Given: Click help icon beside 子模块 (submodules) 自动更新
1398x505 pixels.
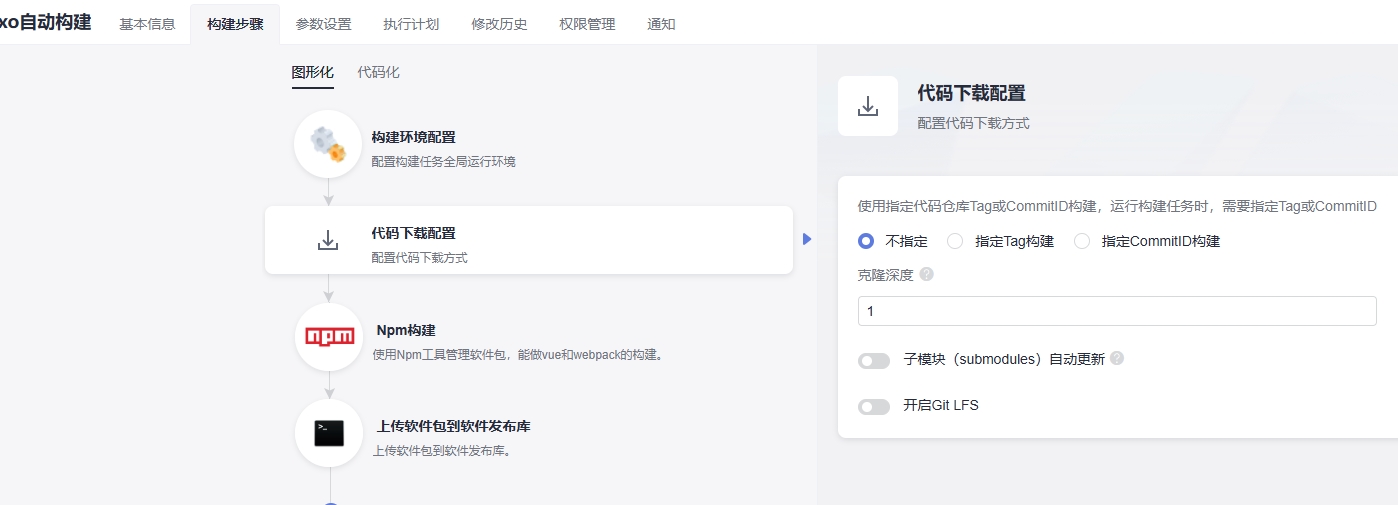Looking at the screenshot, I should coord(1117,358).
